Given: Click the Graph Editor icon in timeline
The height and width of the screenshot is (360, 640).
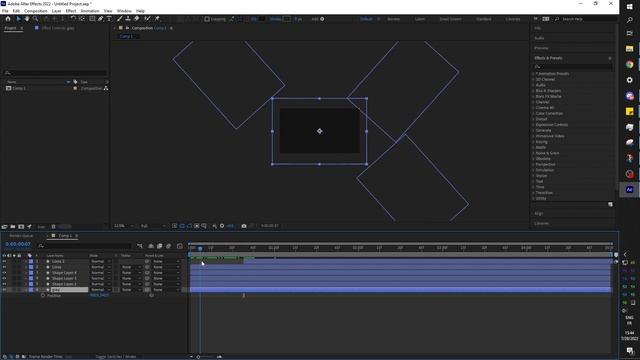Looking at the screenshot, I should click(180, 246).
